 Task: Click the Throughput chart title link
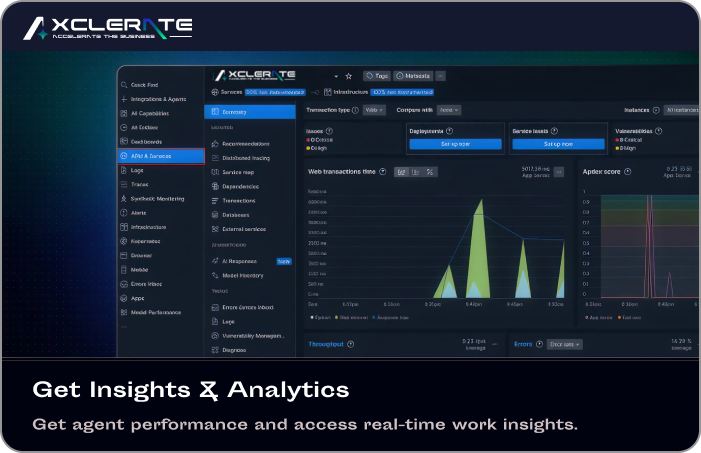[x=323, y=344]
